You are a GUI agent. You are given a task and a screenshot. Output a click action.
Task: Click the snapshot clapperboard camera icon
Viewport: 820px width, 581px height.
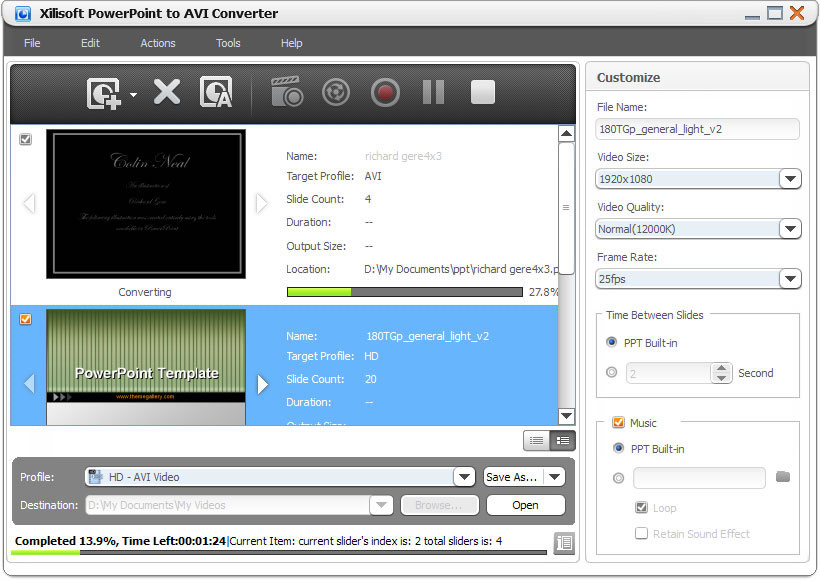coord(287,93)
